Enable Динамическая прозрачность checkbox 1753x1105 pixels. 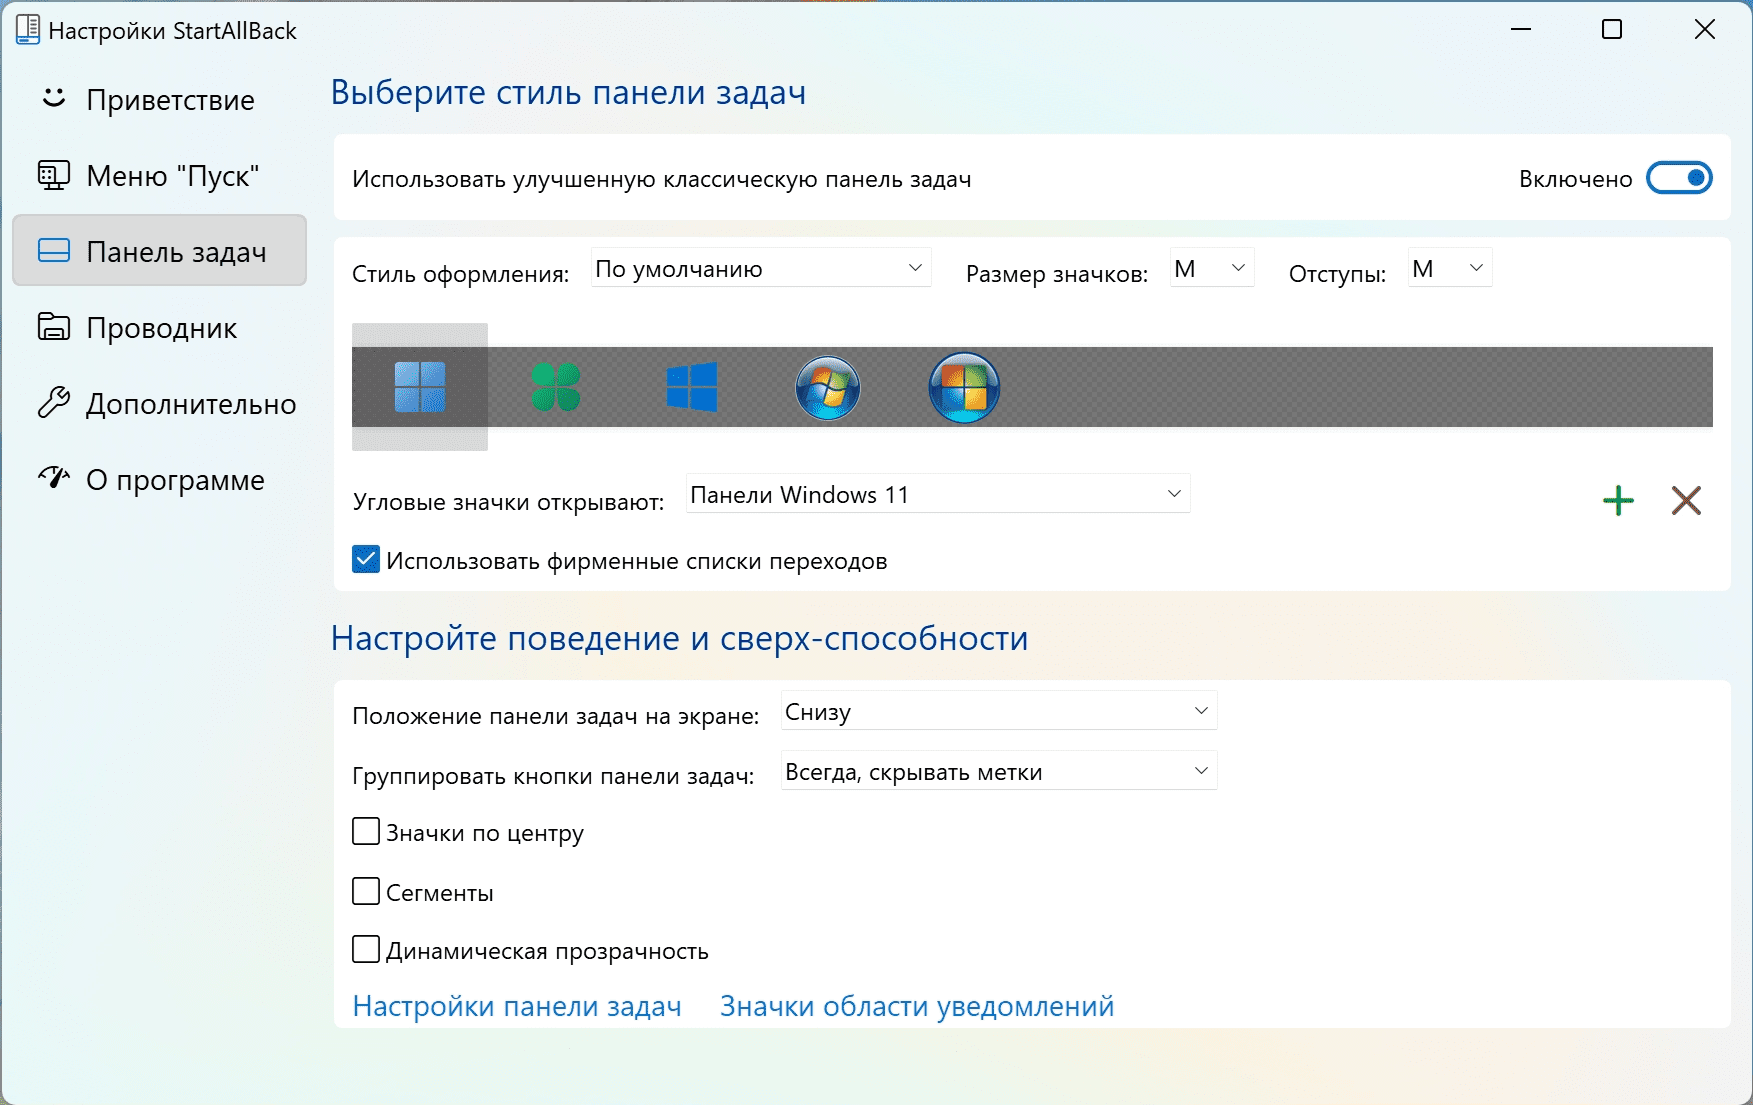(x=366, y=949)
